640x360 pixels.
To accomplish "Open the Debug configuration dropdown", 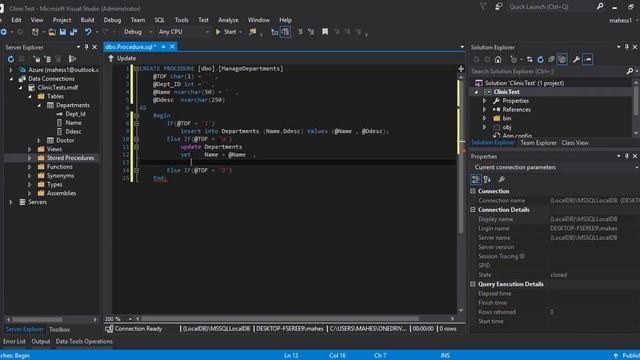I will click(138, 32).
